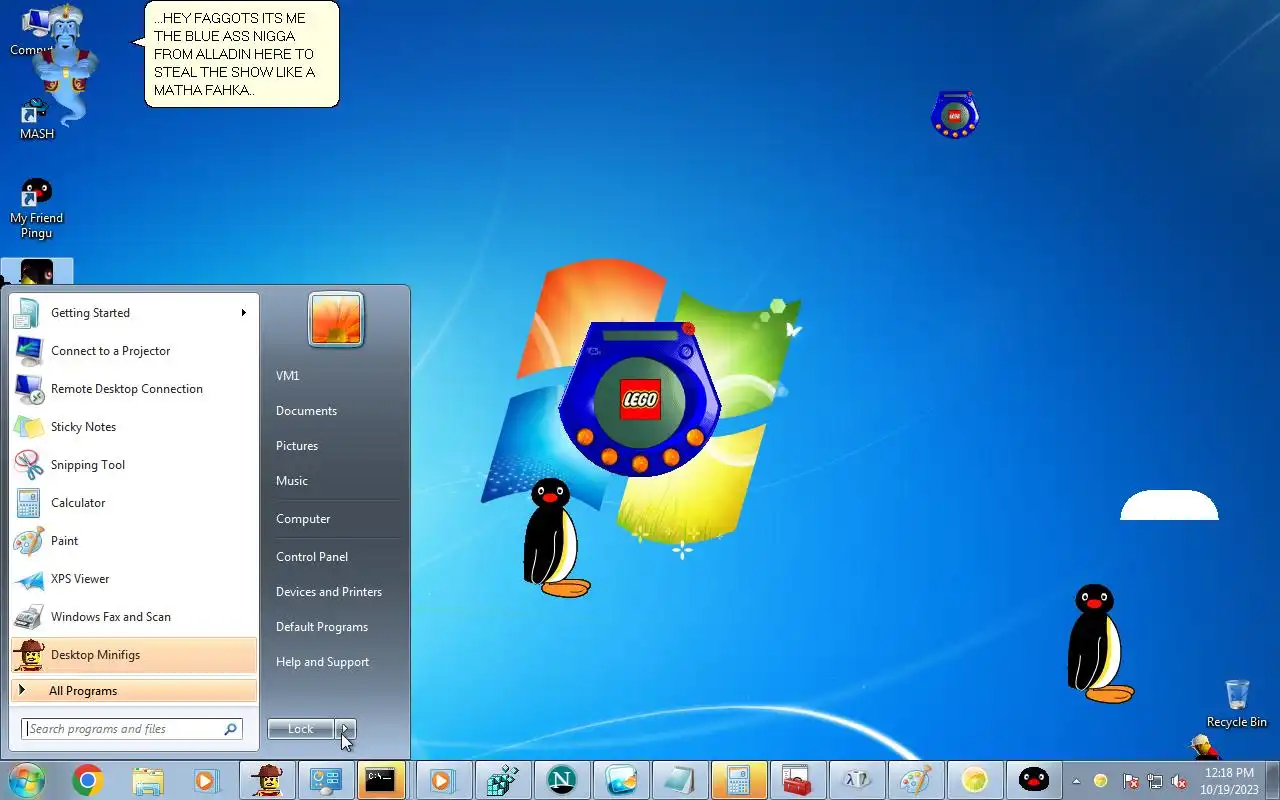Click the Lock button
Screen dimensions: 1280x800
(301, 729)
